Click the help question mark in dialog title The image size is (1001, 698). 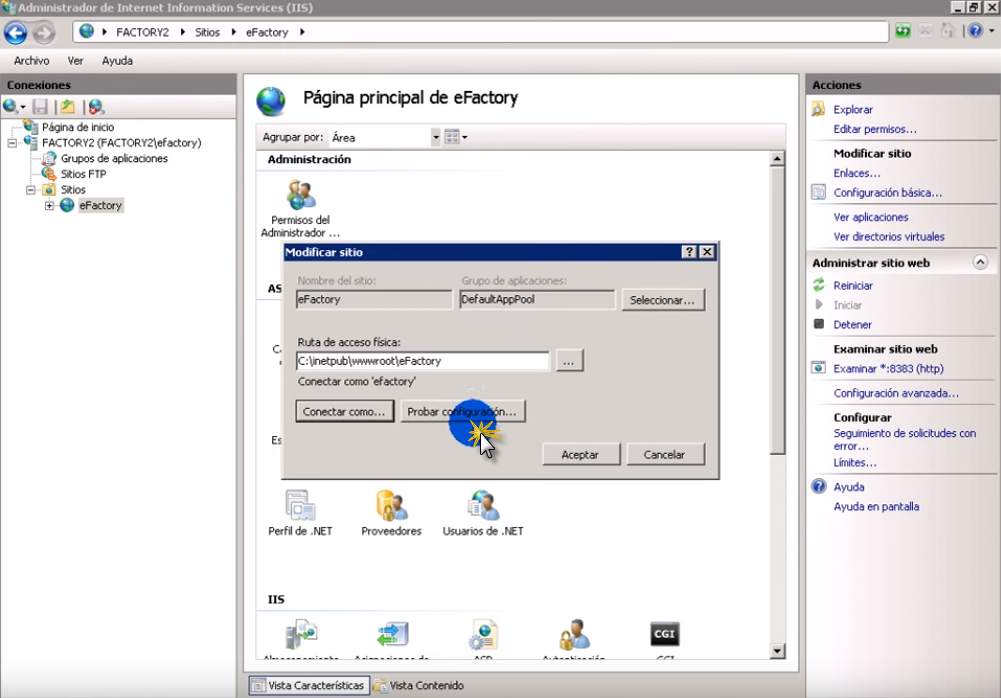[x=689, y=252]
